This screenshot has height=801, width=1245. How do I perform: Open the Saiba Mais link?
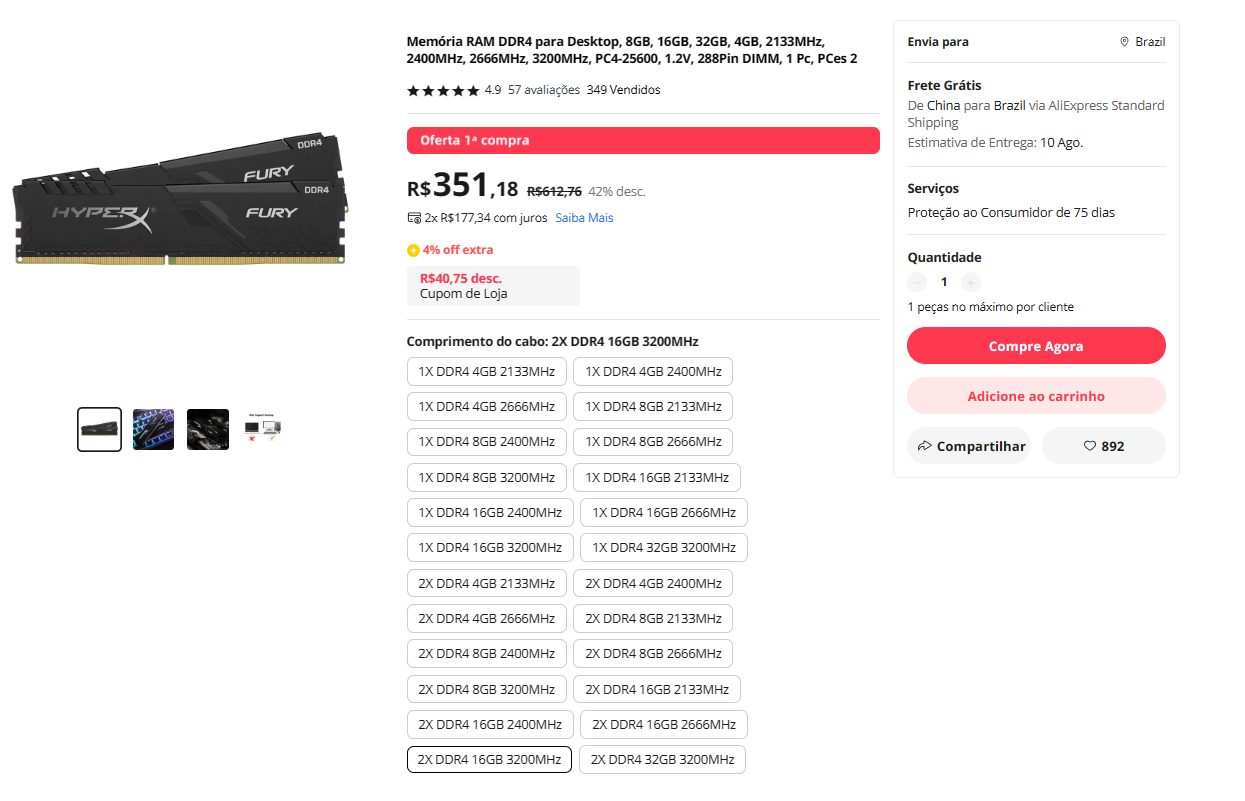point(584,218)
